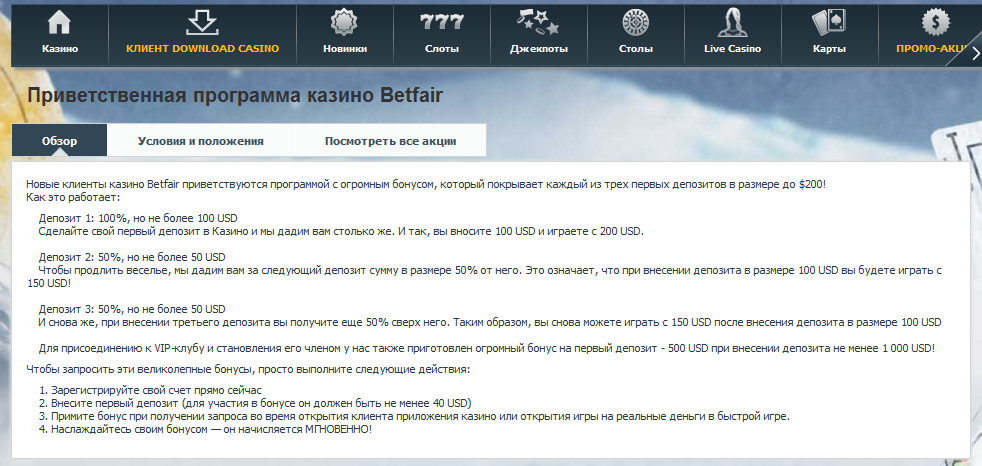Open Посмотреть все акции tab
The image size is (982, 466).
(390, 140)
